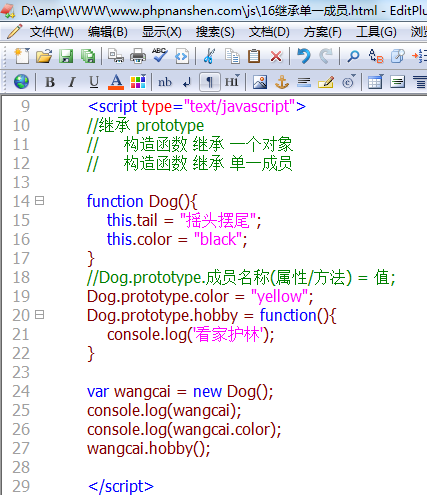
Task: Click "var wangcai = new Dog();" line
Action: (x=180, y=392)
